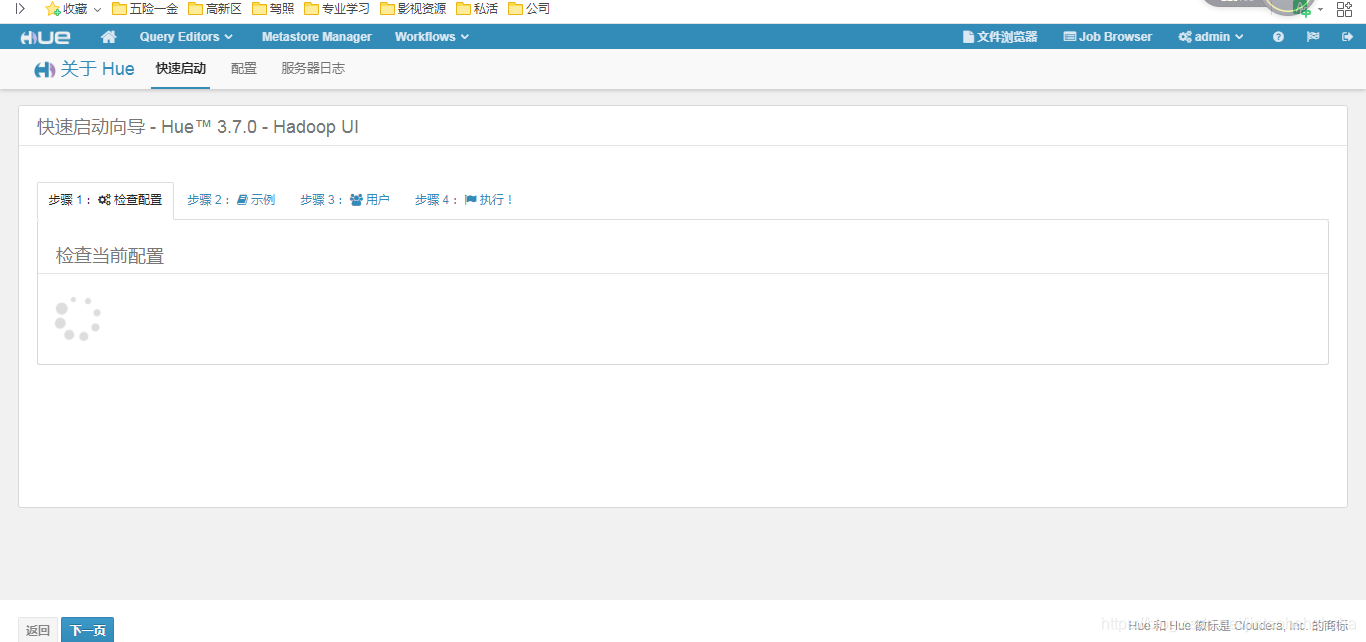Click the flag tour icon in navbar
Image resolution: width=1366 pixels, height=642 pixels.
click(1313, 37)
